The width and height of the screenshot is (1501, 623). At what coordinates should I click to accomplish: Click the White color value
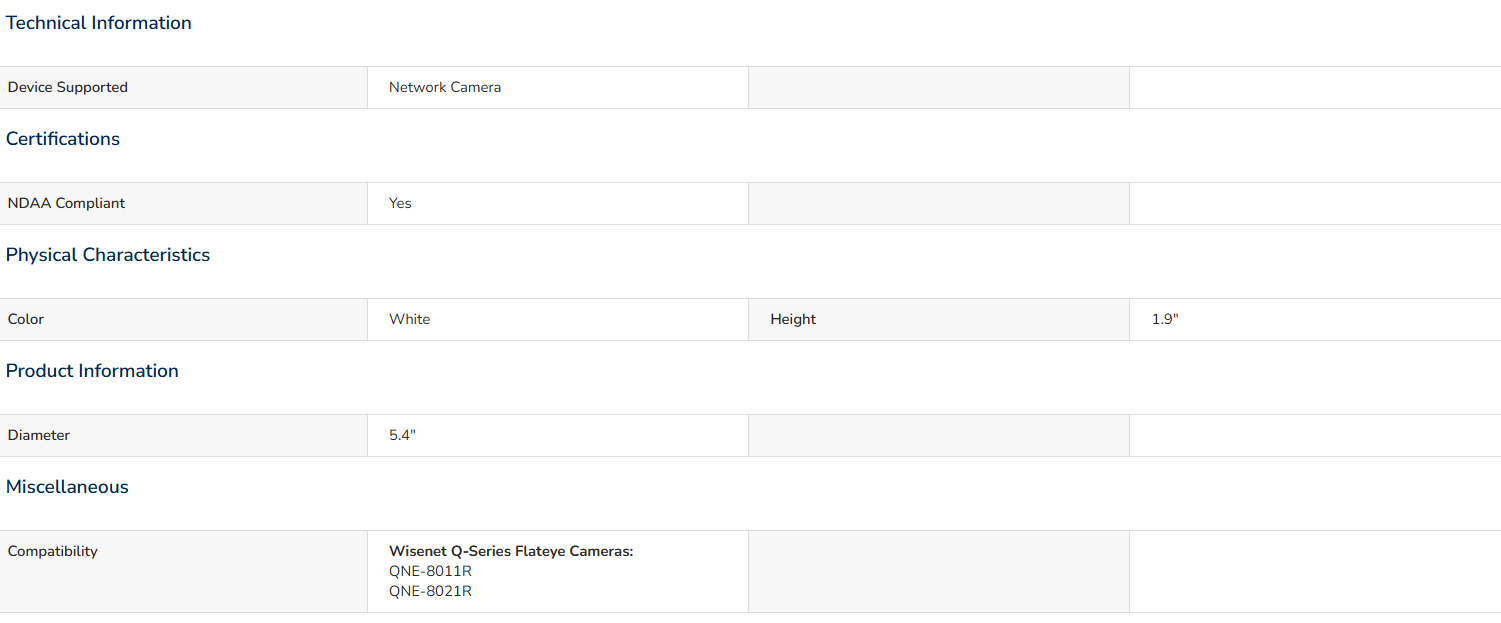tap(410, 320)
